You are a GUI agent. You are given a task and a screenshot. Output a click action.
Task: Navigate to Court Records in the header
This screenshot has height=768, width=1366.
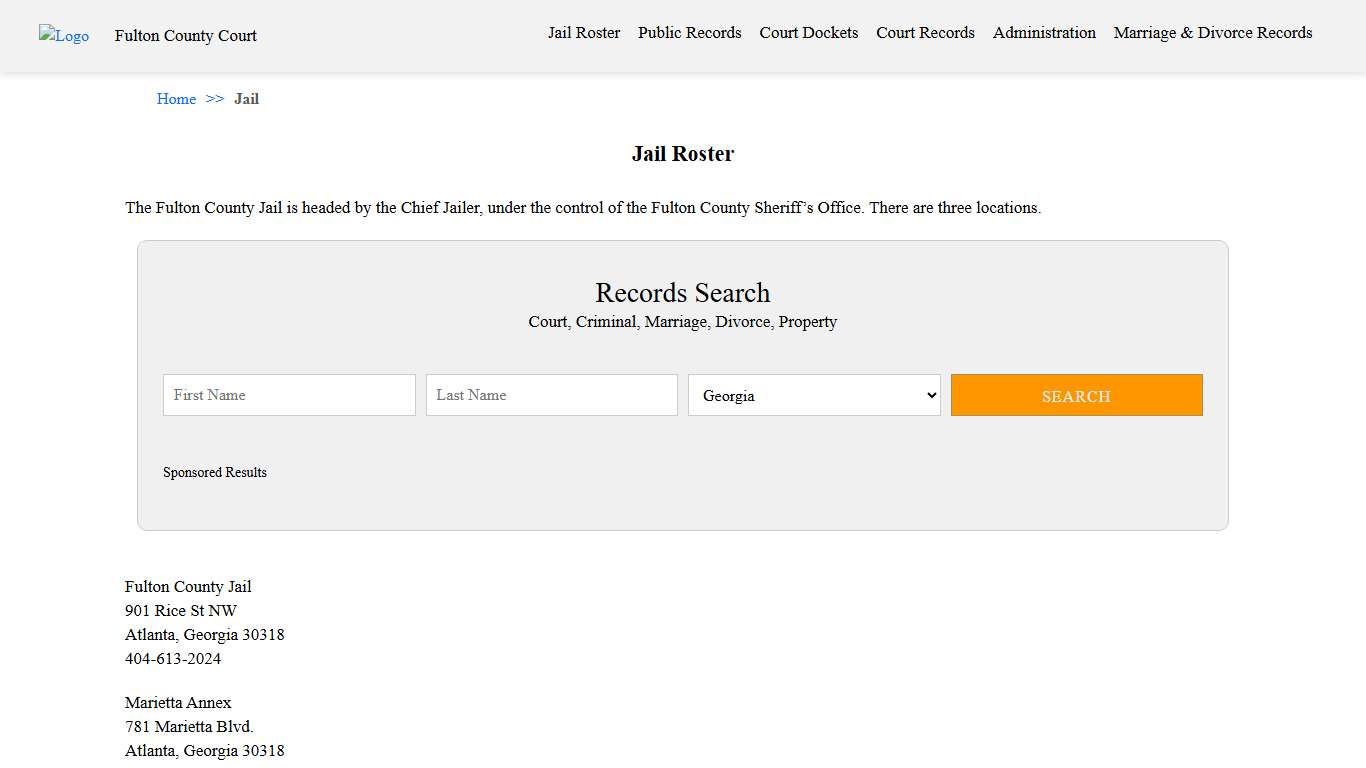pos(925,33)
